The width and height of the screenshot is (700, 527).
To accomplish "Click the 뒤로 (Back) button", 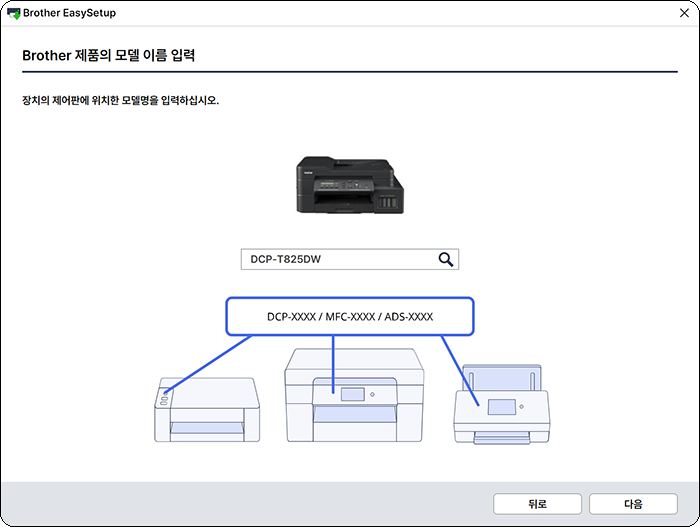I will 537,504.
